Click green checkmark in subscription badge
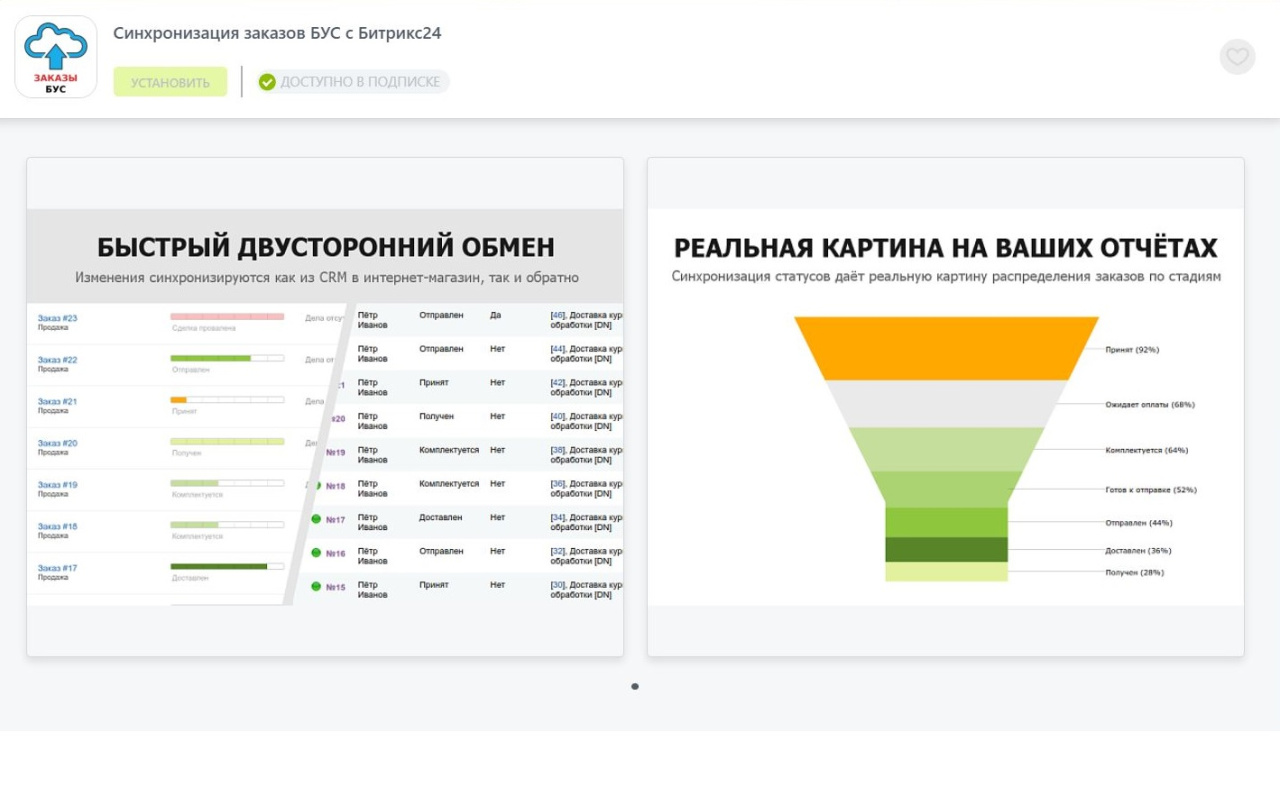This screenshot has height=787, width=1280. 267,82
